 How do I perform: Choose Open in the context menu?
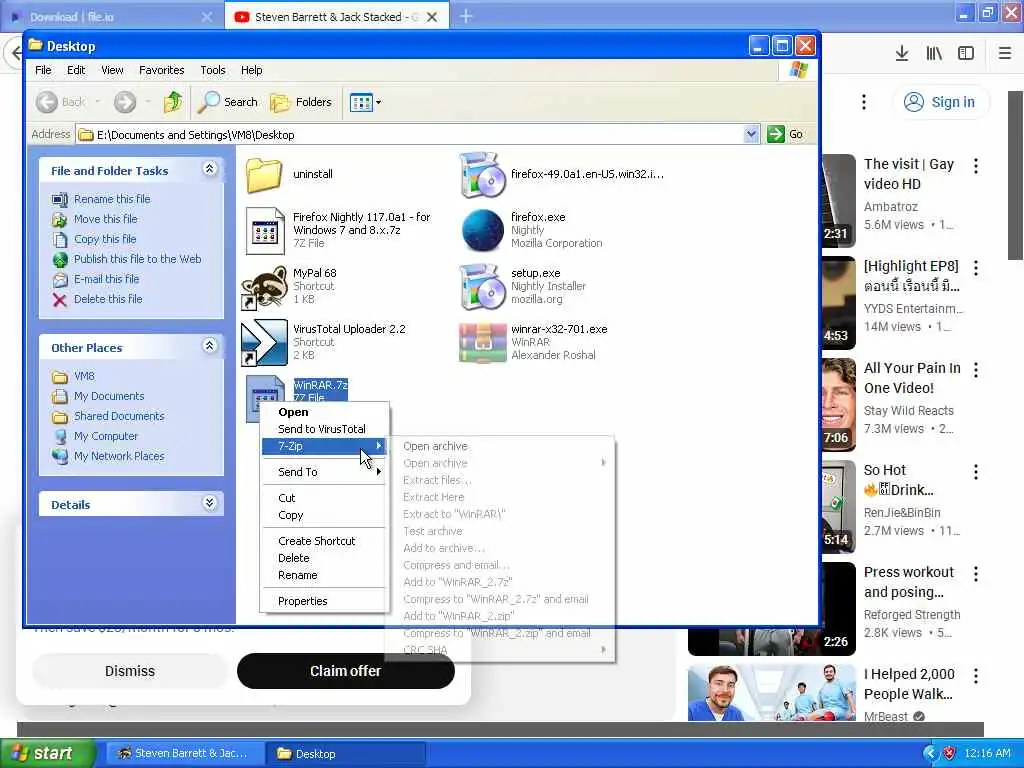[325, 412]
